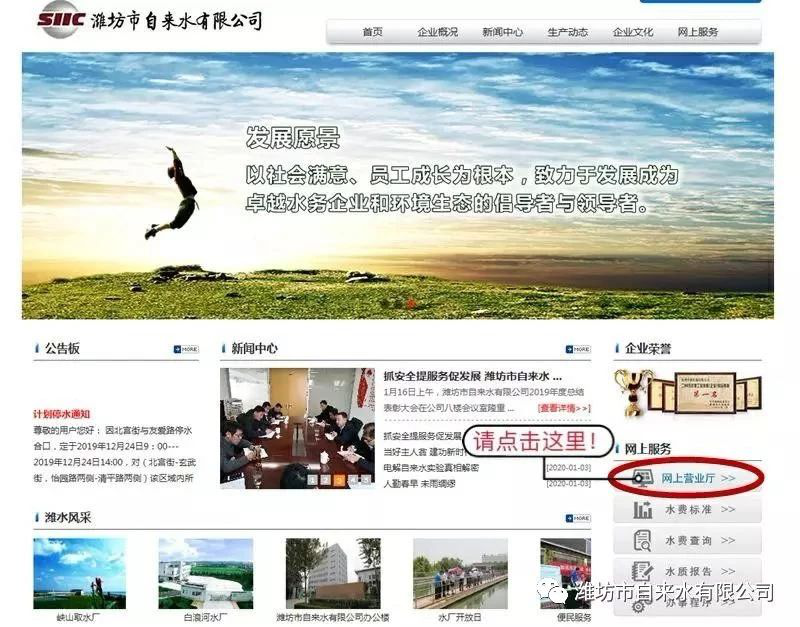Go to 企业概况 in the navigation bar
Viewport: 800px width, 627px height.
pos(437,32)
